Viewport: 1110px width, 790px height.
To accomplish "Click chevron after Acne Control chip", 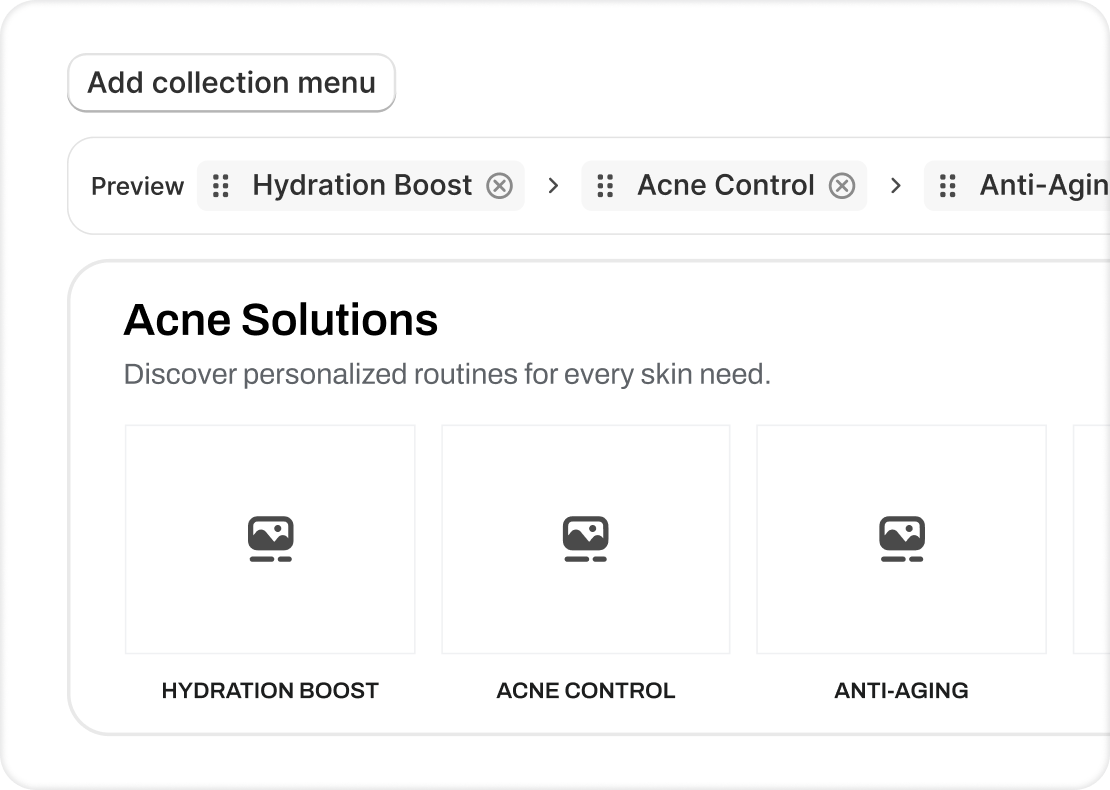I will click(896, 186).
